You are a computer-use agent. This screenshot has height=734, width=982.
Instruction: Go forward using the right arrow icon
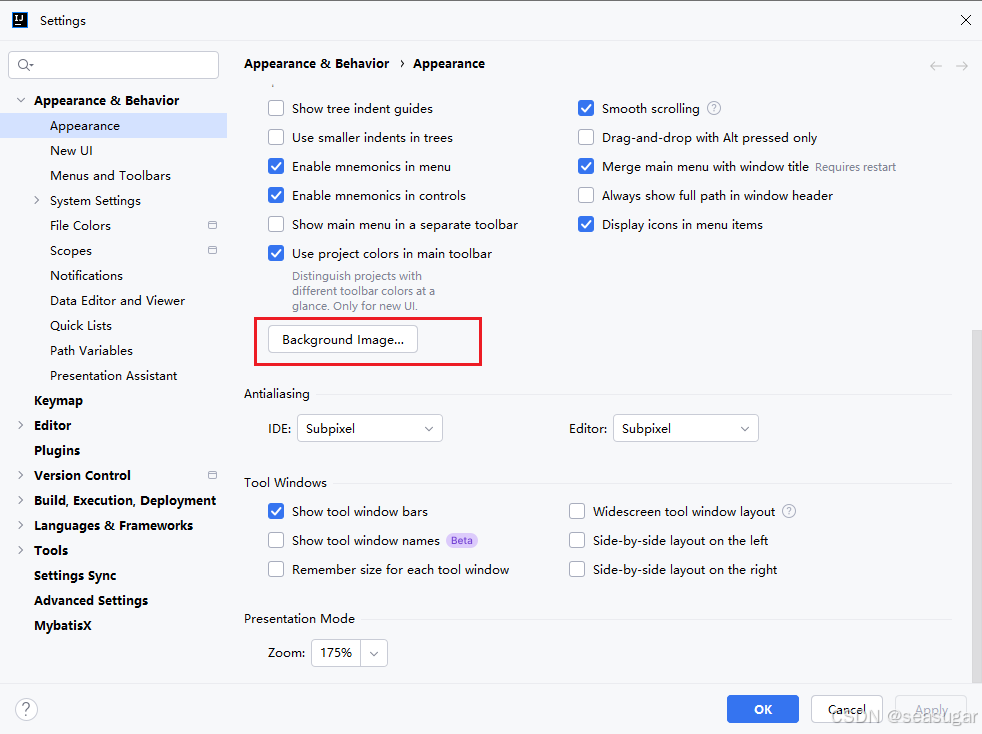pos(962,66)
